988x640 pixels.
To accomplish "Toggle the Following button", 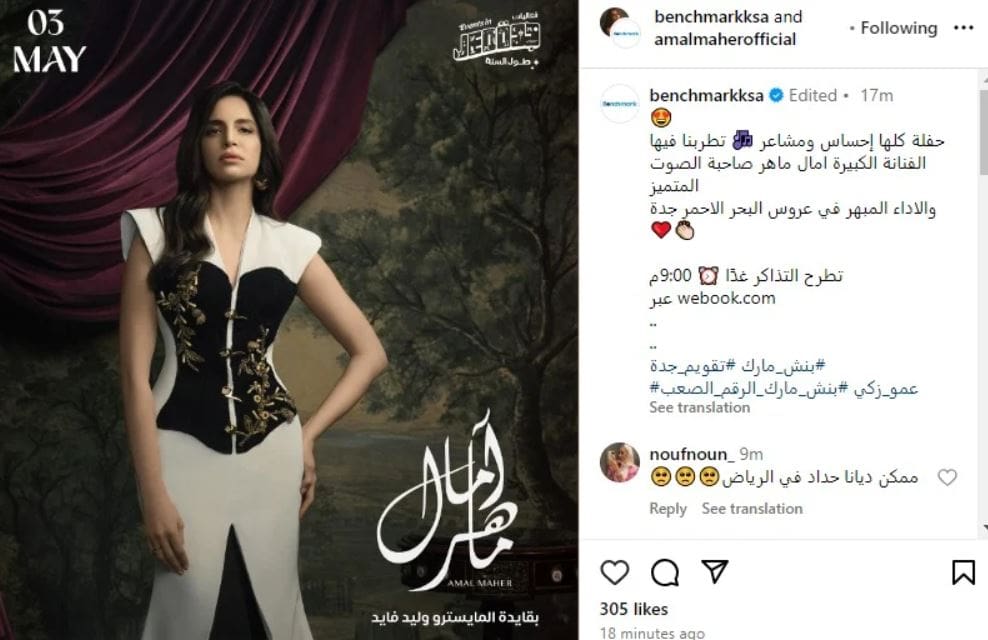I will pos(899,28).
